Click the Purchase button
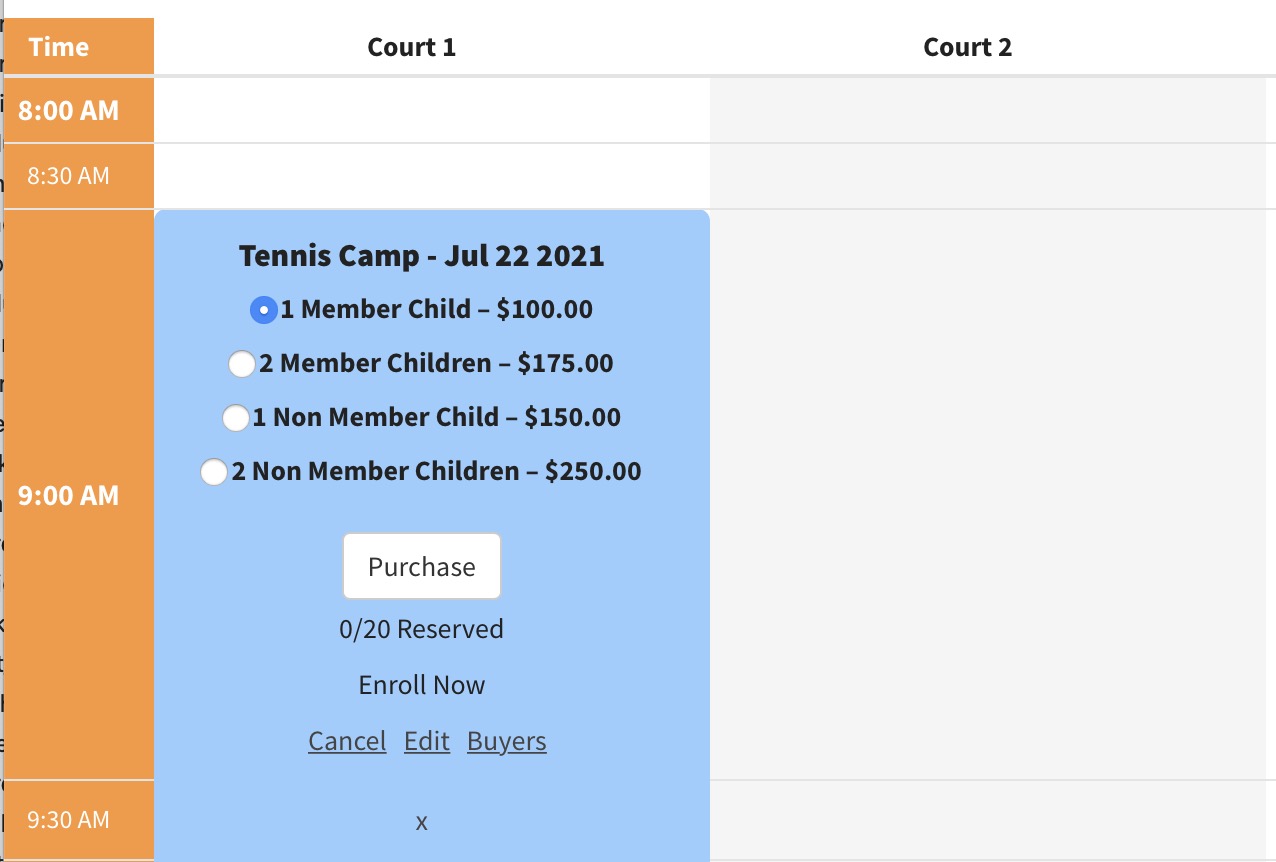This screenshot has height=862, width=1276. click(x=421, y=567)
